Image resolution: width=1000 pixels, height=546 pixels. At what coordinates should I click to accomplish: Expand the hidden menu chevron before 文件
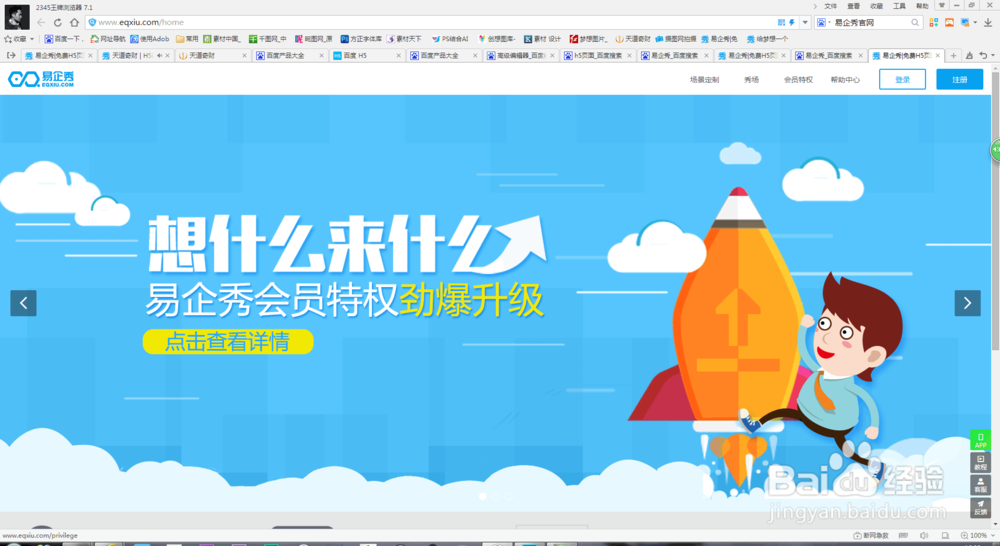pyautogui.click(x=814, y=6)
